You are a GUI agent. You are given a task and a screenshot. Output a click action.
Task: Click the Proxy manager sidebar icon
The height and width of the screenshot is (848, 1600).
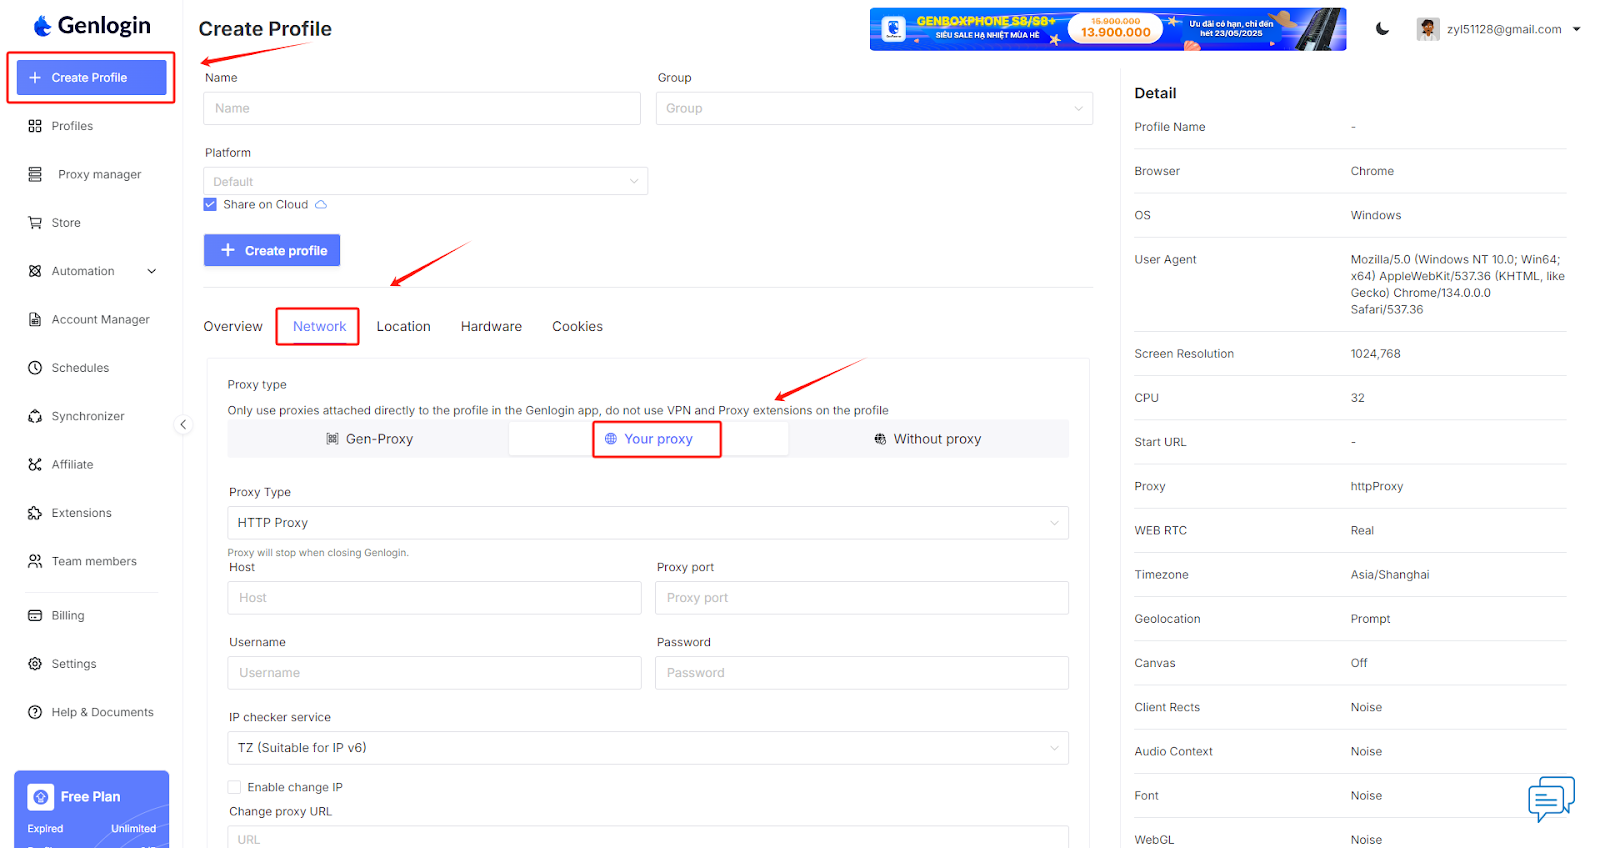pos(35,175)
